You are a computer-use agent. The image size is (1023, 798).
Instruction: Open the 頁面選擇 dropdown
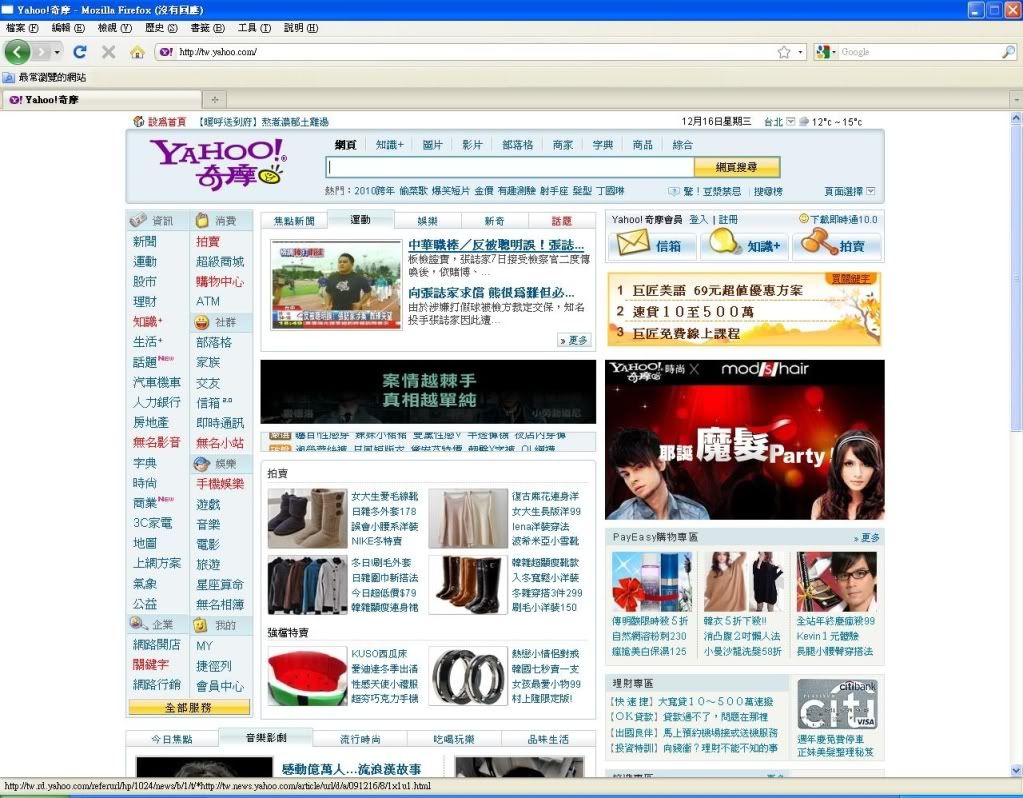click(x=870, y=191)
